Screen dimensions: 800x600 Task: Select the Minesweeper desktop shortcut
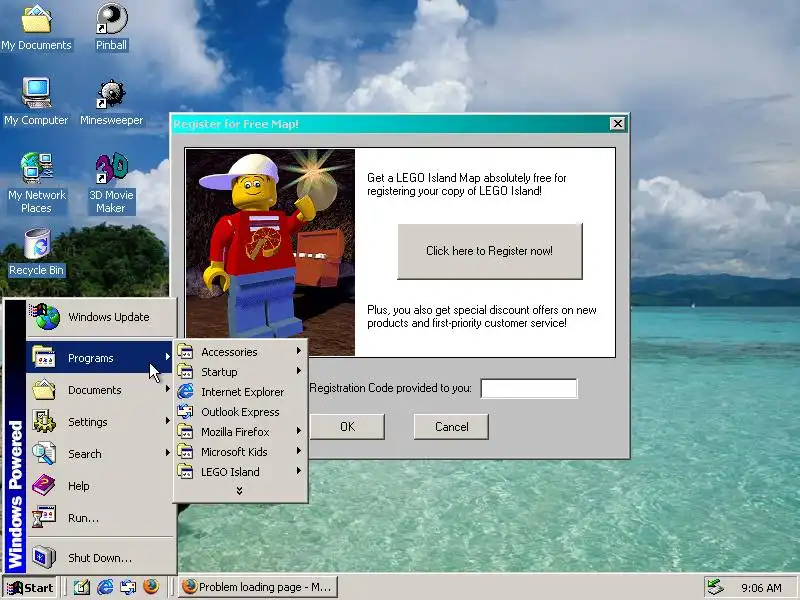point(111,102)
